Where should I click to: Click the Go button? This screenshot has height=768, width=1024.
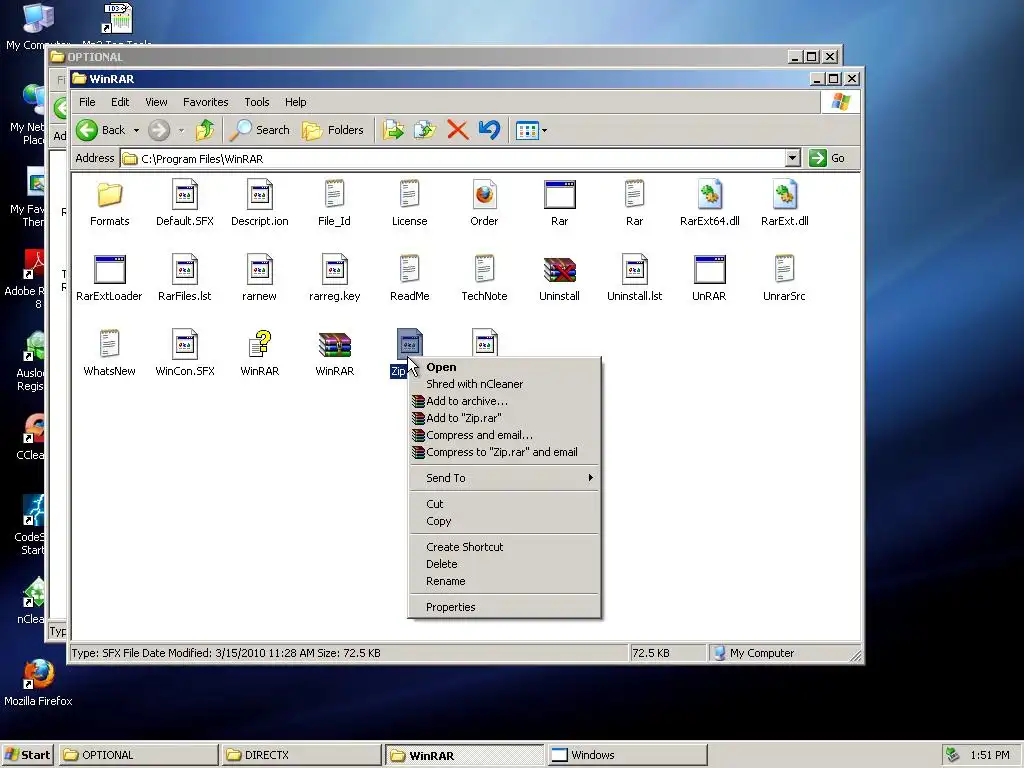[827, 158]
